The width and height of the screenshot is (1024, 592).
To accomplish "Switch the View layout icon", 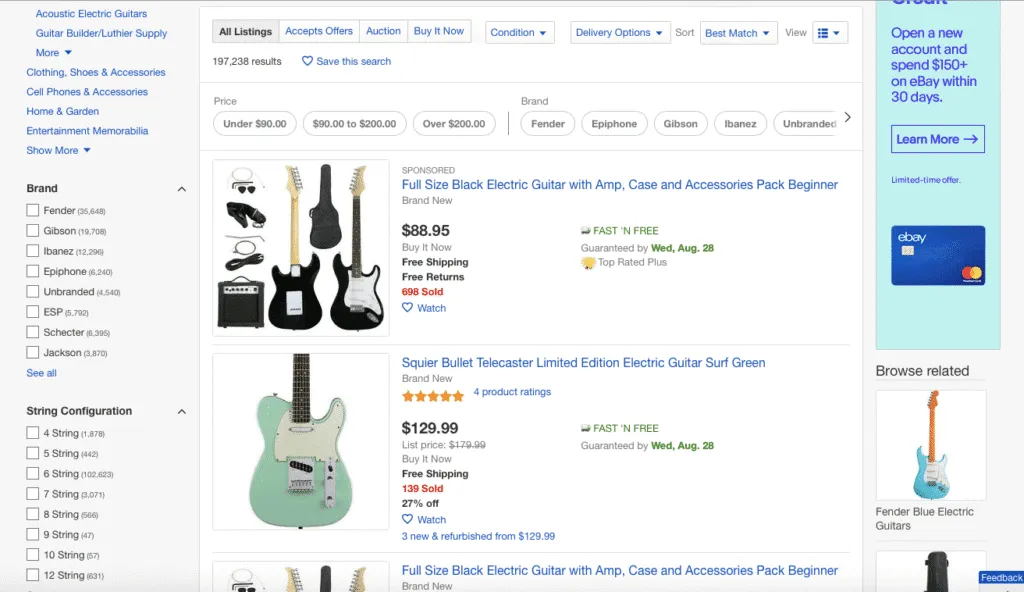I will [x=830, y=31].
